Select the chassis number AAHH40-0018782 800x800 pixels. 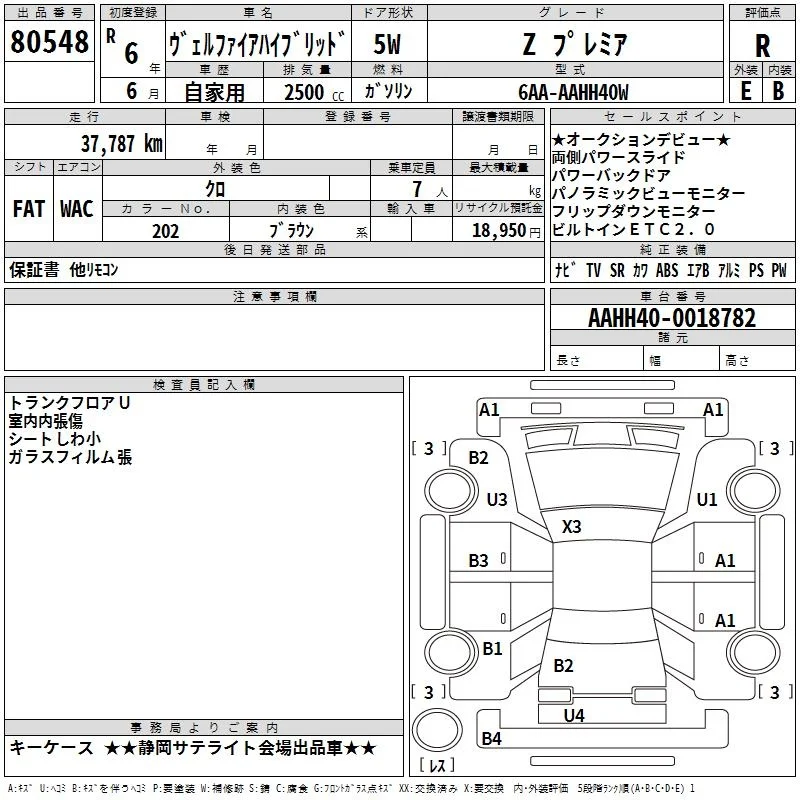(672, 318)
